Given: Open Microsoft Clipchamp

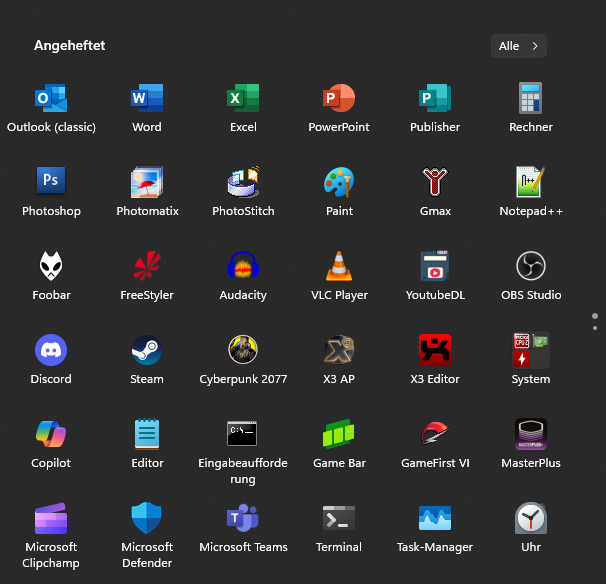Looking at the screenshot, I should tap(51, 518).
